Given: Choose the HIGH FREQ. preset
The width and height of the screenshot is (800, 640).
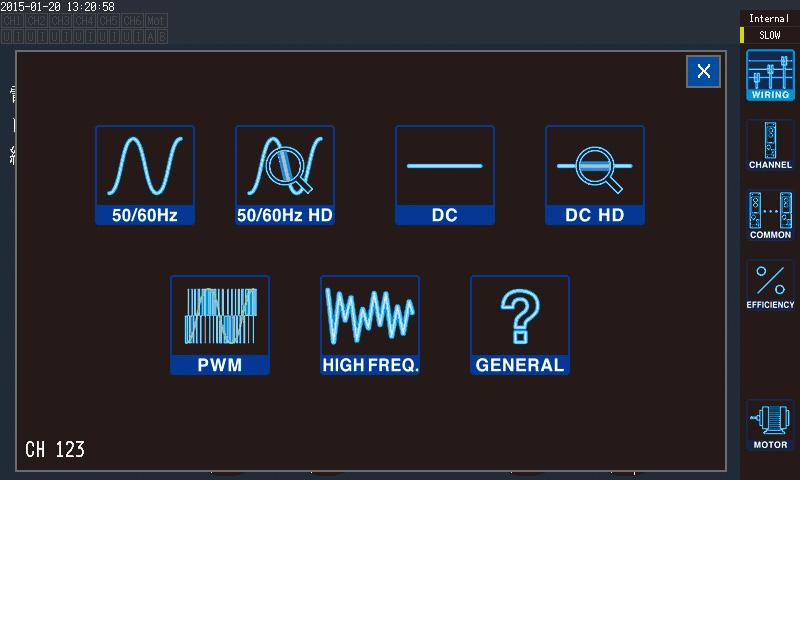Looking at the screenshot, I should tap(370, 325).
